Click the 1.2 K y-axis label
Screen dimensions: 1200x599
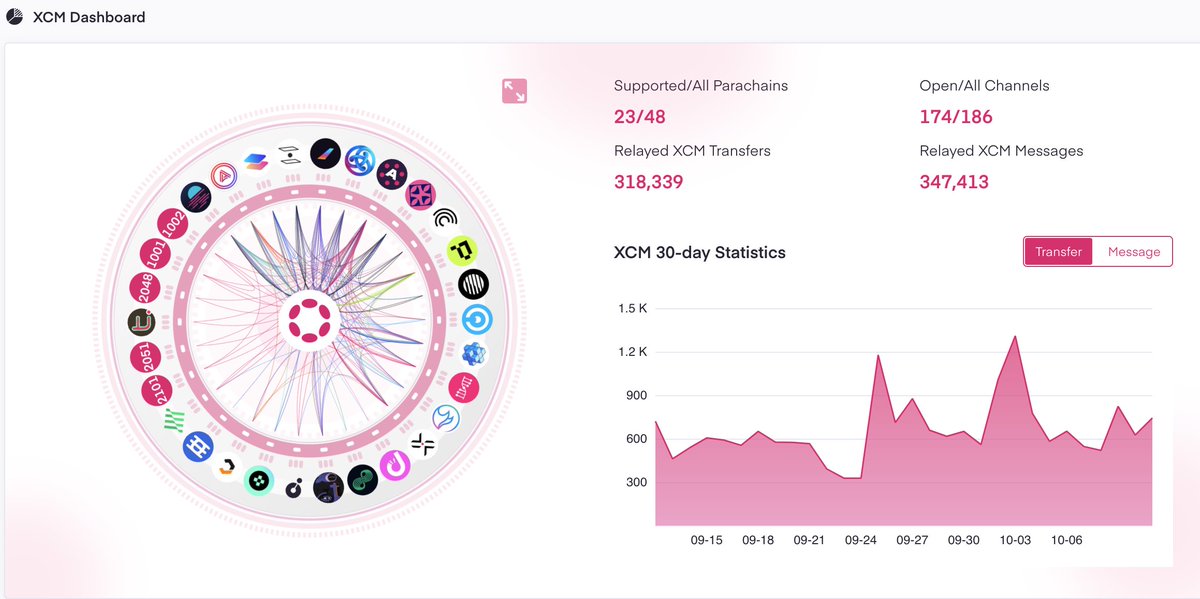(x=632, y=352)
